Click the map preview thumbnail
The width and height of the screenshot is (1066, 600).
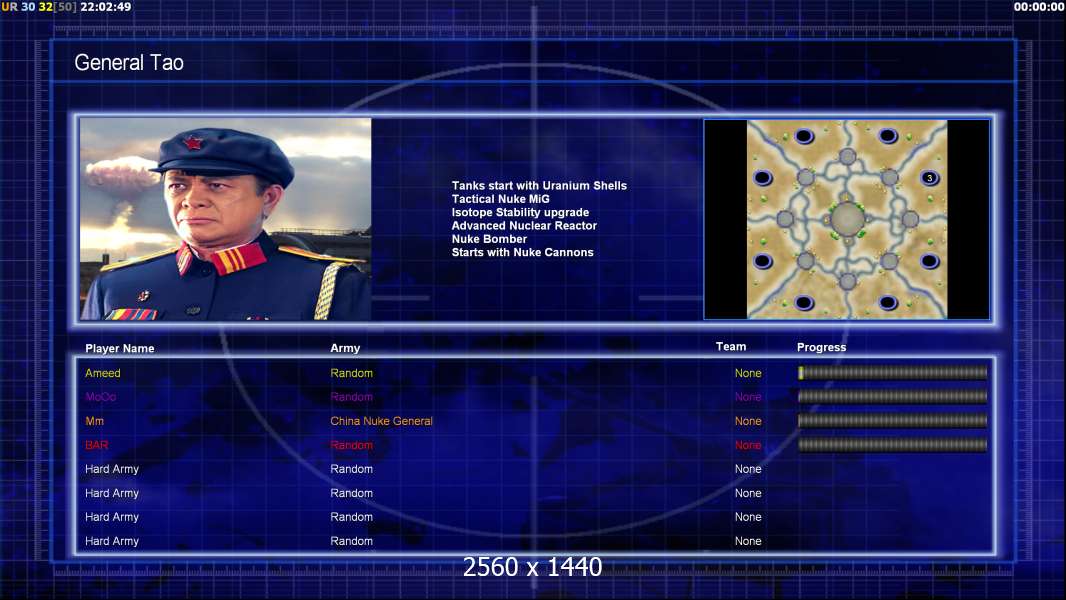846,219
